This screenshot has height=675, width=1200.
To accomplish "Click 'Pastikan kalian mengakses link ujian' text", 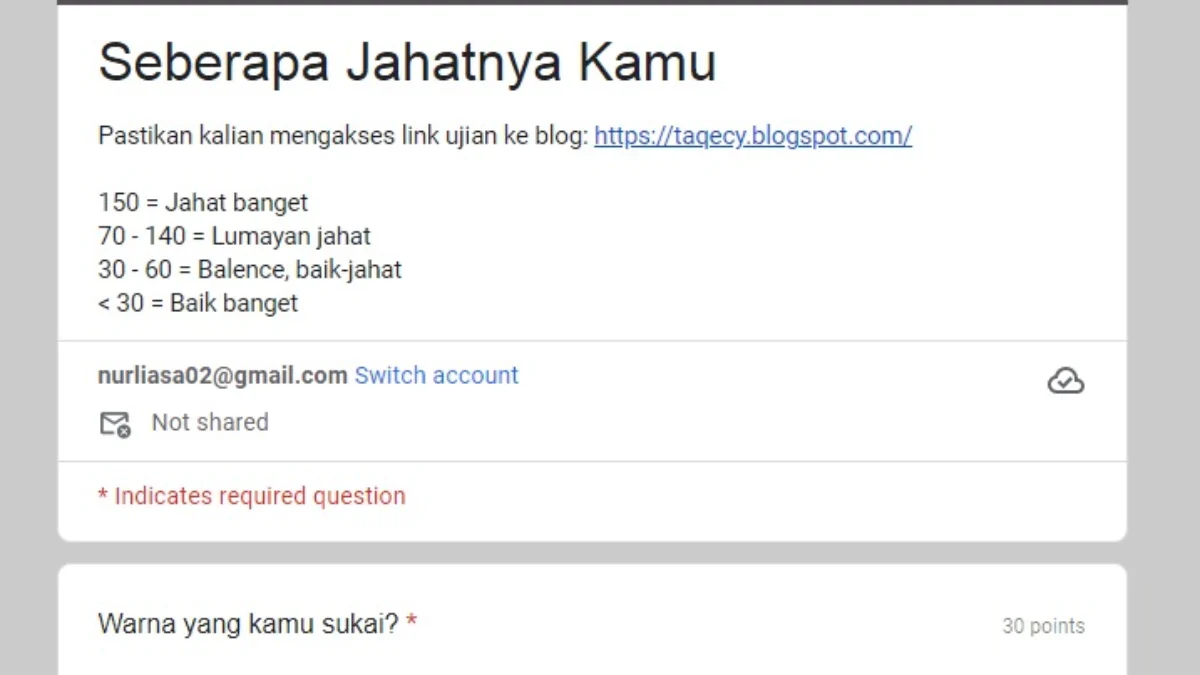I will [298, 136].
